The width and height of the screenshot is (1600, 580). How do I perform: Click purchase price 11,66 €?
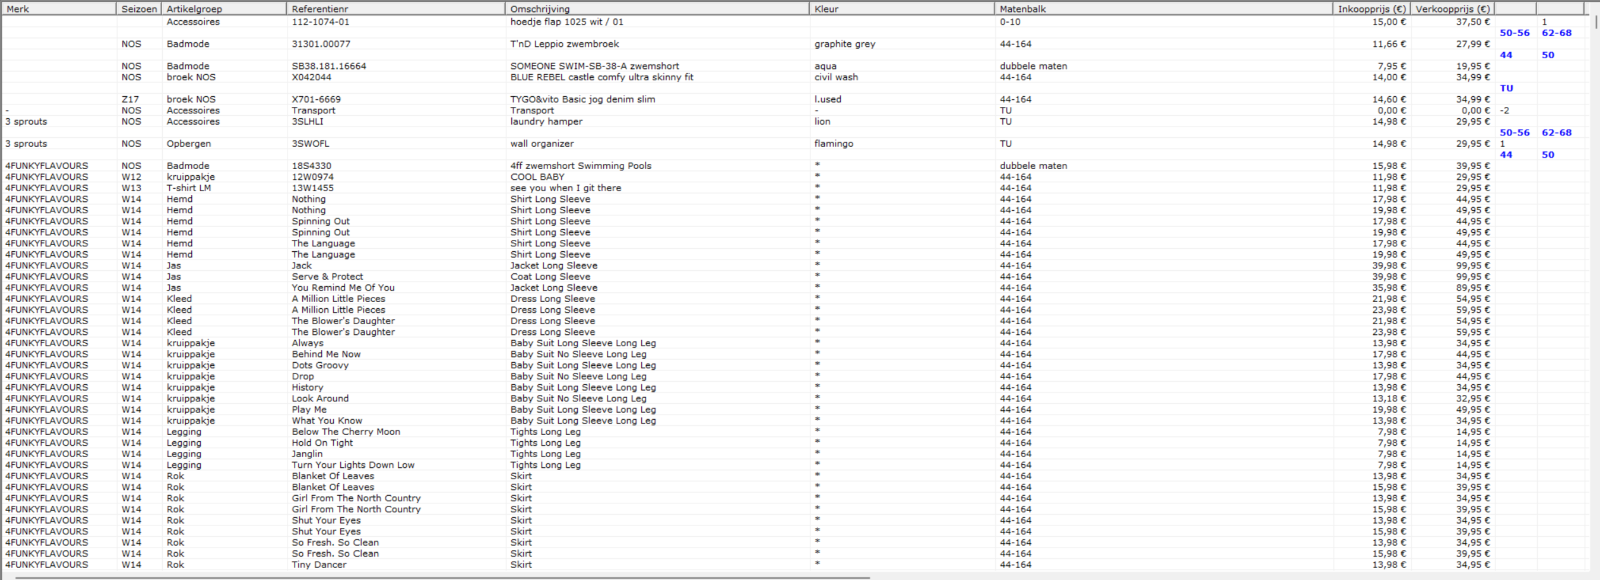coord(1389,44)
